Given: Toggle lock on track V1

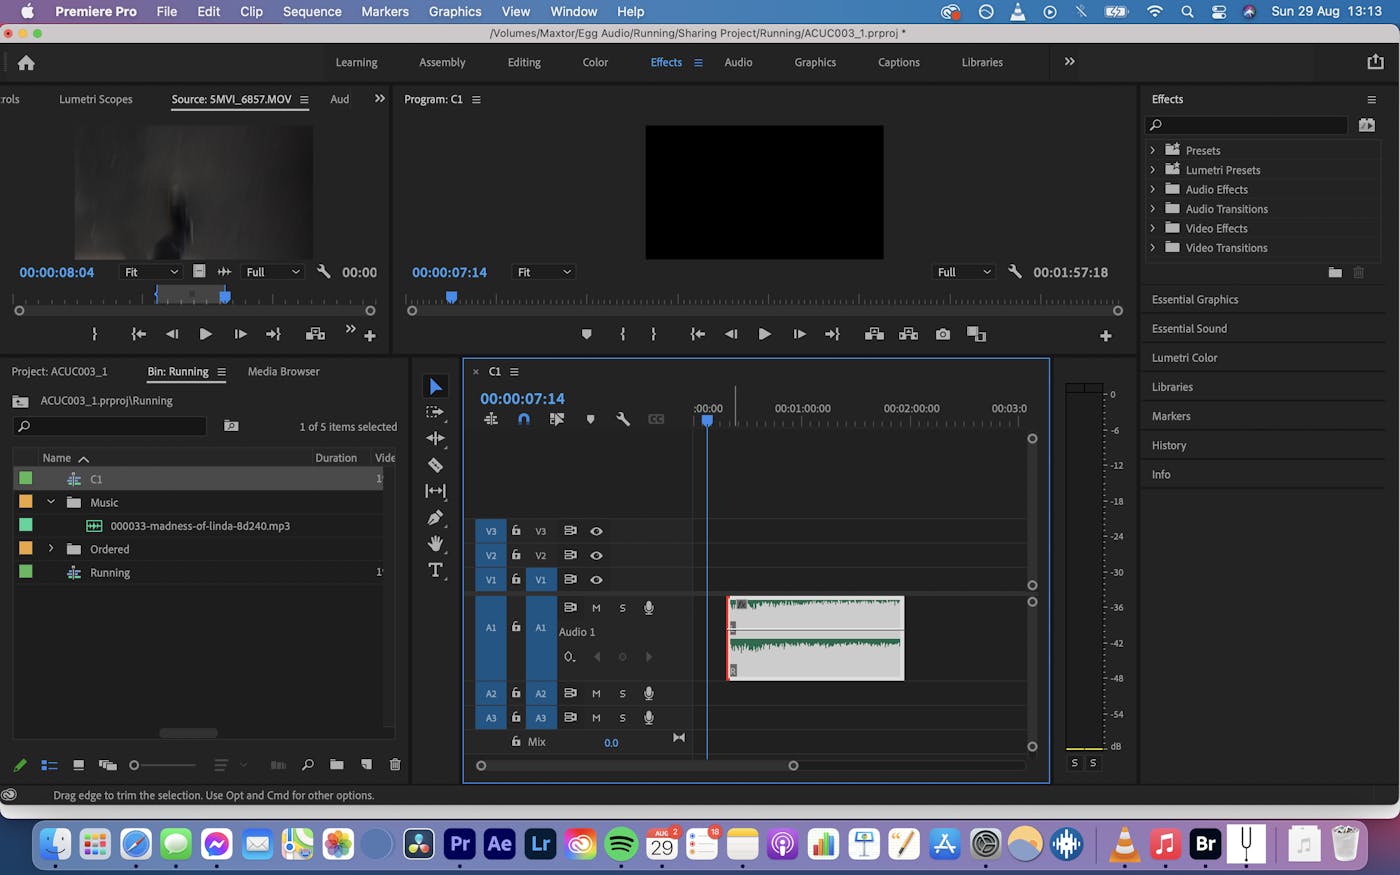Looking at the screenshot, I should 516,579.
